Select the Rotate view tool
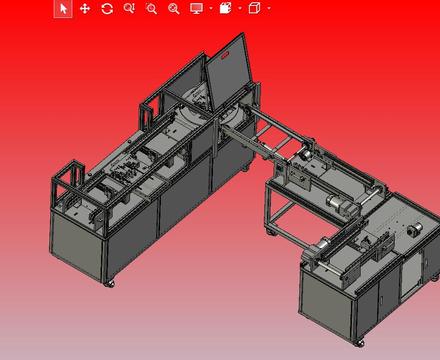 tap(107, 9)
